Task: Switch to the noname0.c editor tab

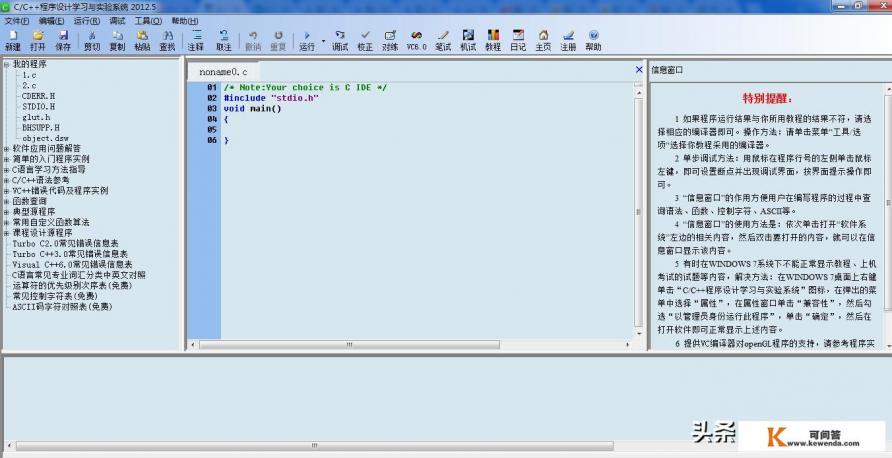Action: click(223, 72)
